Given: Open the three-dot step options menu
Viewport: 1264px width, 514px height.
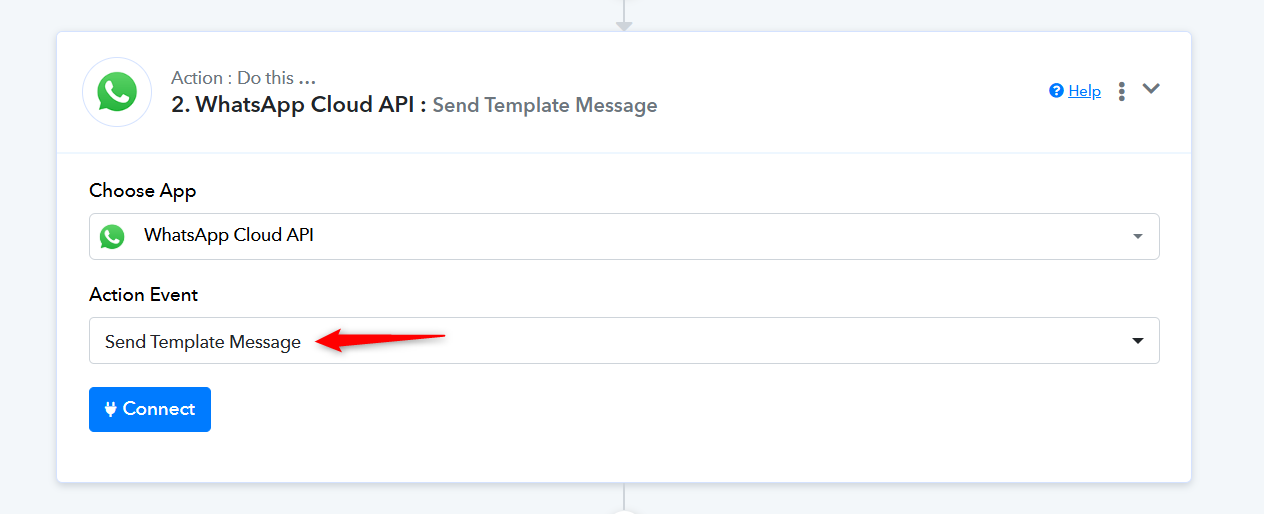Looking at the screenshot, I should (x=1122, y=91).
